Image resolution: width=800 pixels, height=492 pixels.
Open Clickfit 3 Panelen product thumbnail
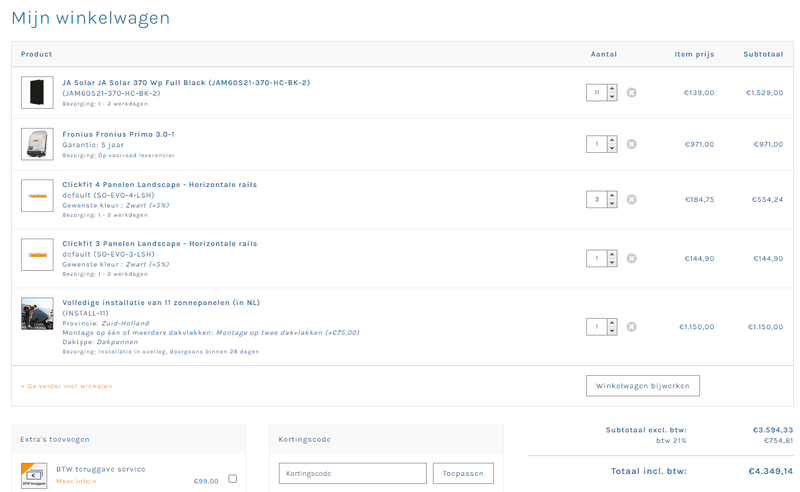[x=37, y=254]
